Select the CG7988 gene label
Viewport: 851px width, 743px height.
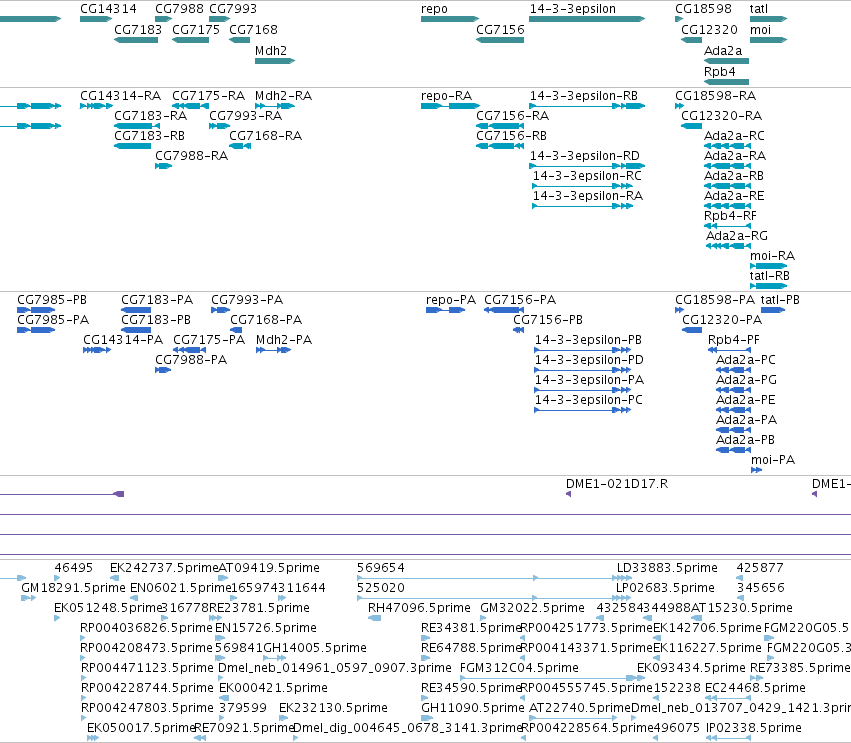[x=179, y=9]
